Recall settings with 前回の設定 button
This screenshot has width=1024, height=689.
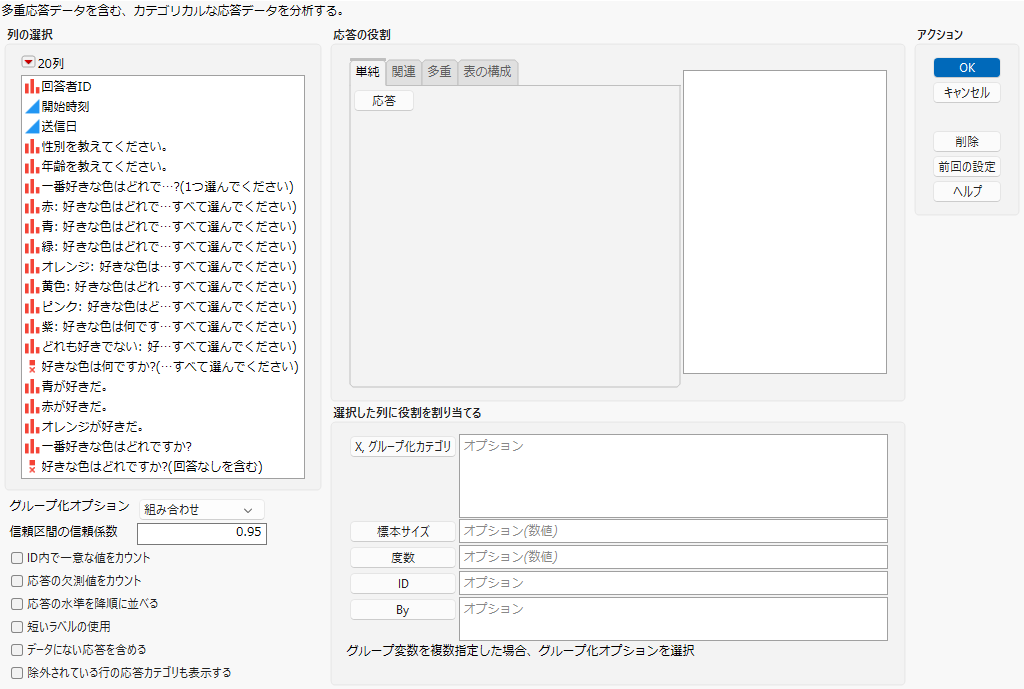[967, 167]
